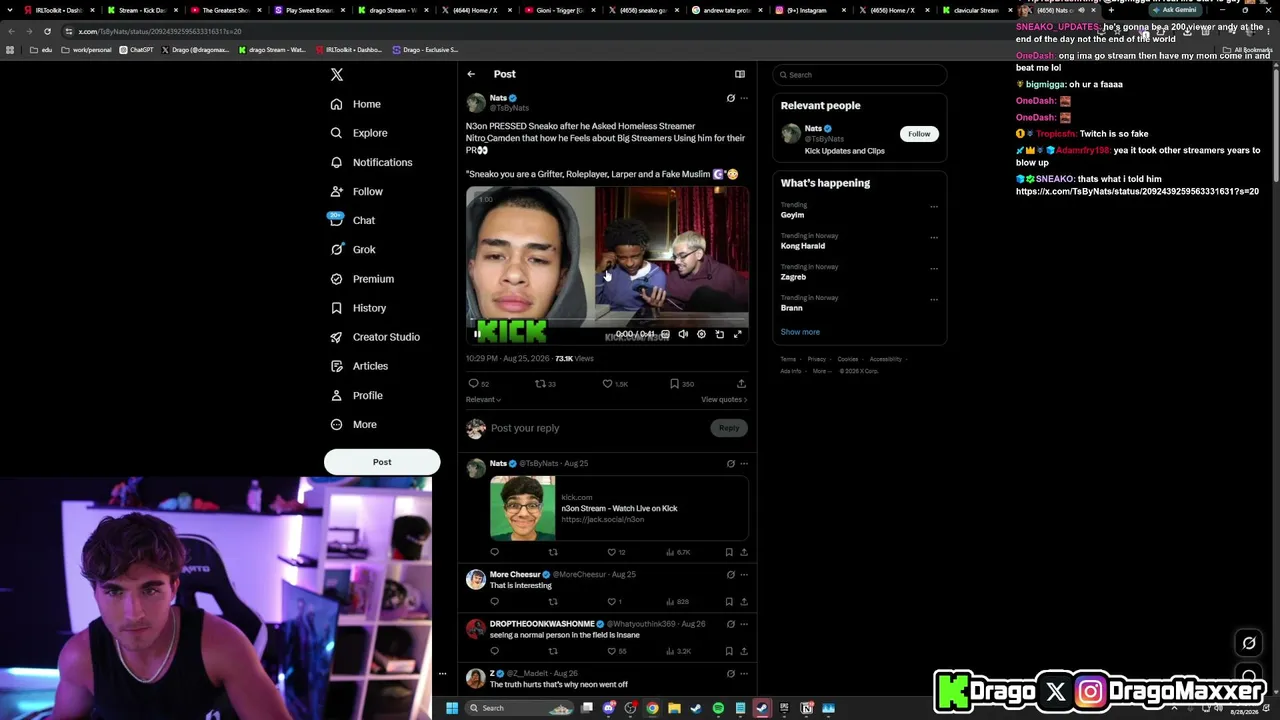Toggle video captions
This screenshot has height=720, width=1280.
point(665,334)
